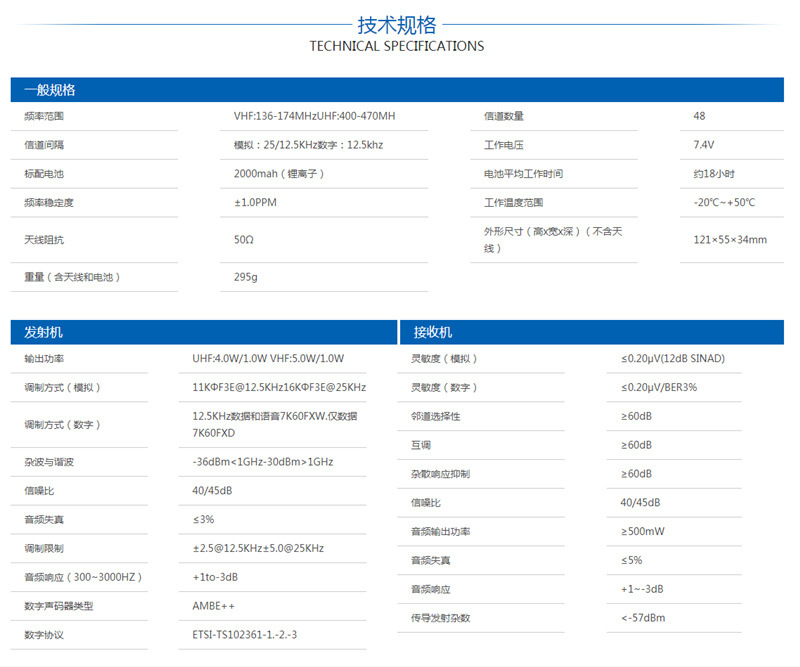Select the 发射机 section header
Image resolution: width=800 pixels, height=667 pixels.
[x=204, y=332]
